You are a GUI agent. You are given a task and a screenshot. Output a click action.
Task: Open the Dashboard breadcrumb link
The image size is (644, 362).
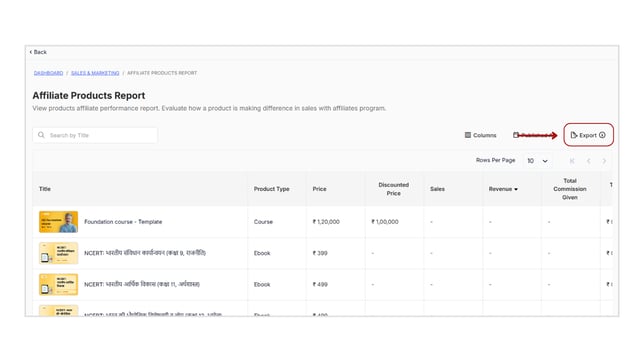click(48, 73)
